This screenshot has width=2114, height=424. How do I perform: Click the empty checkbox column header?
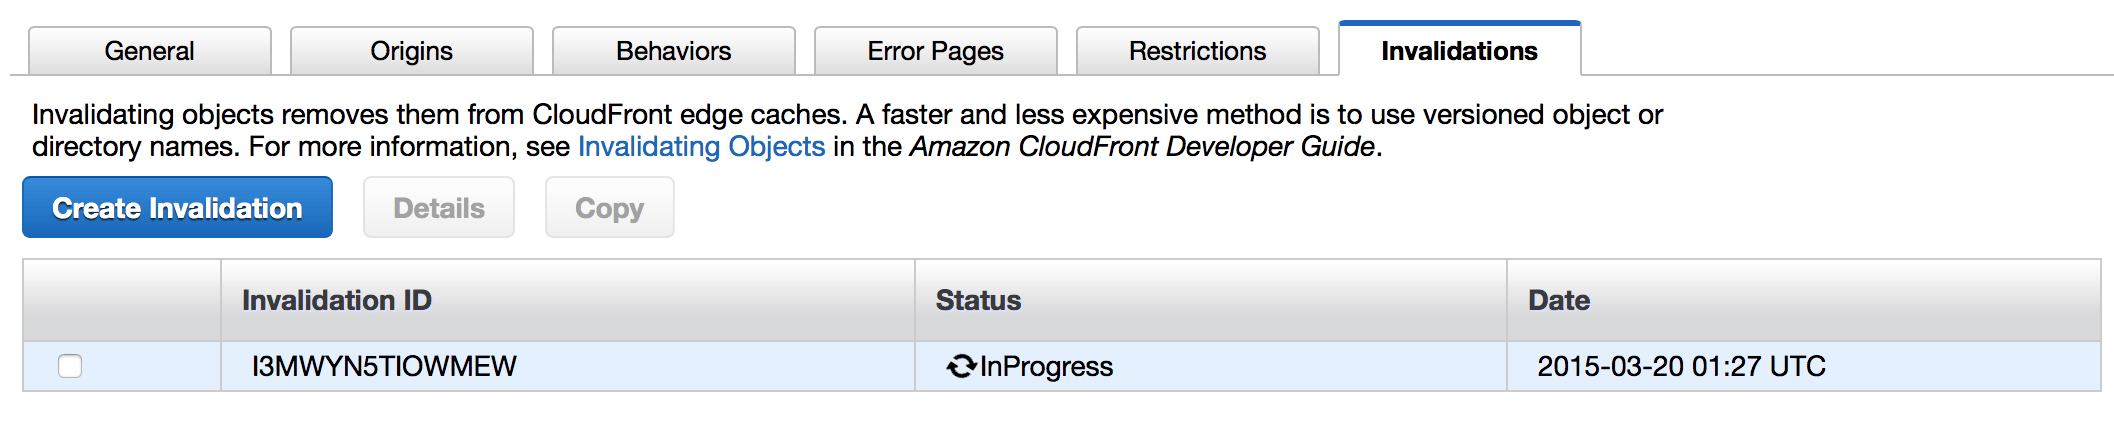tap(122, 300)
